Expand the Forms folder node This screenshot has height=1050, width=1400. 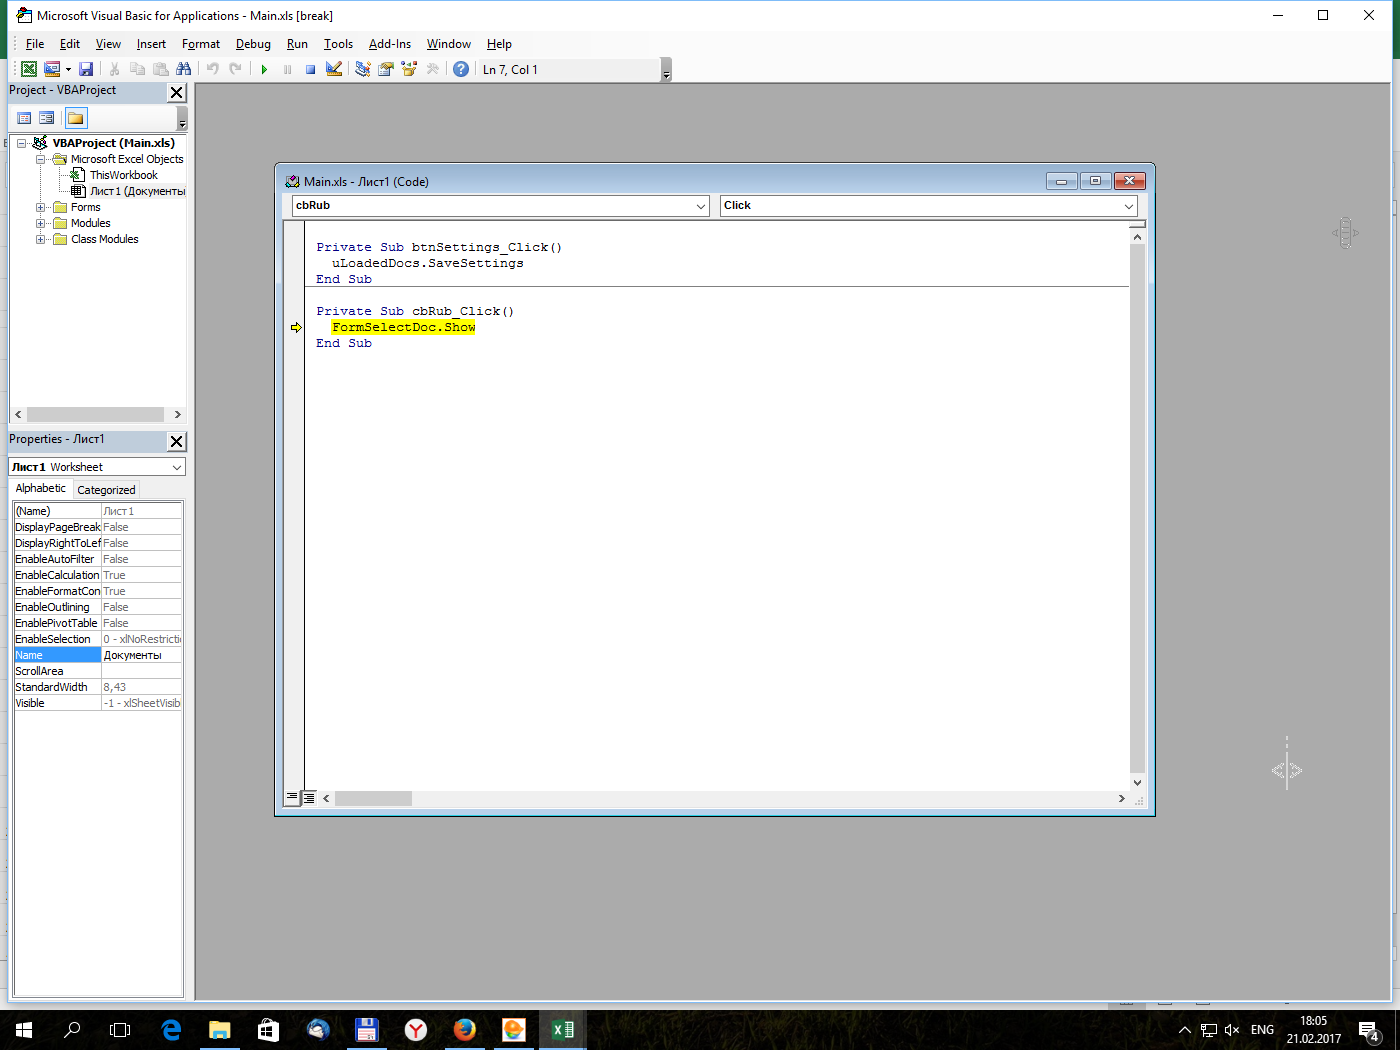(x=41, y=207)
